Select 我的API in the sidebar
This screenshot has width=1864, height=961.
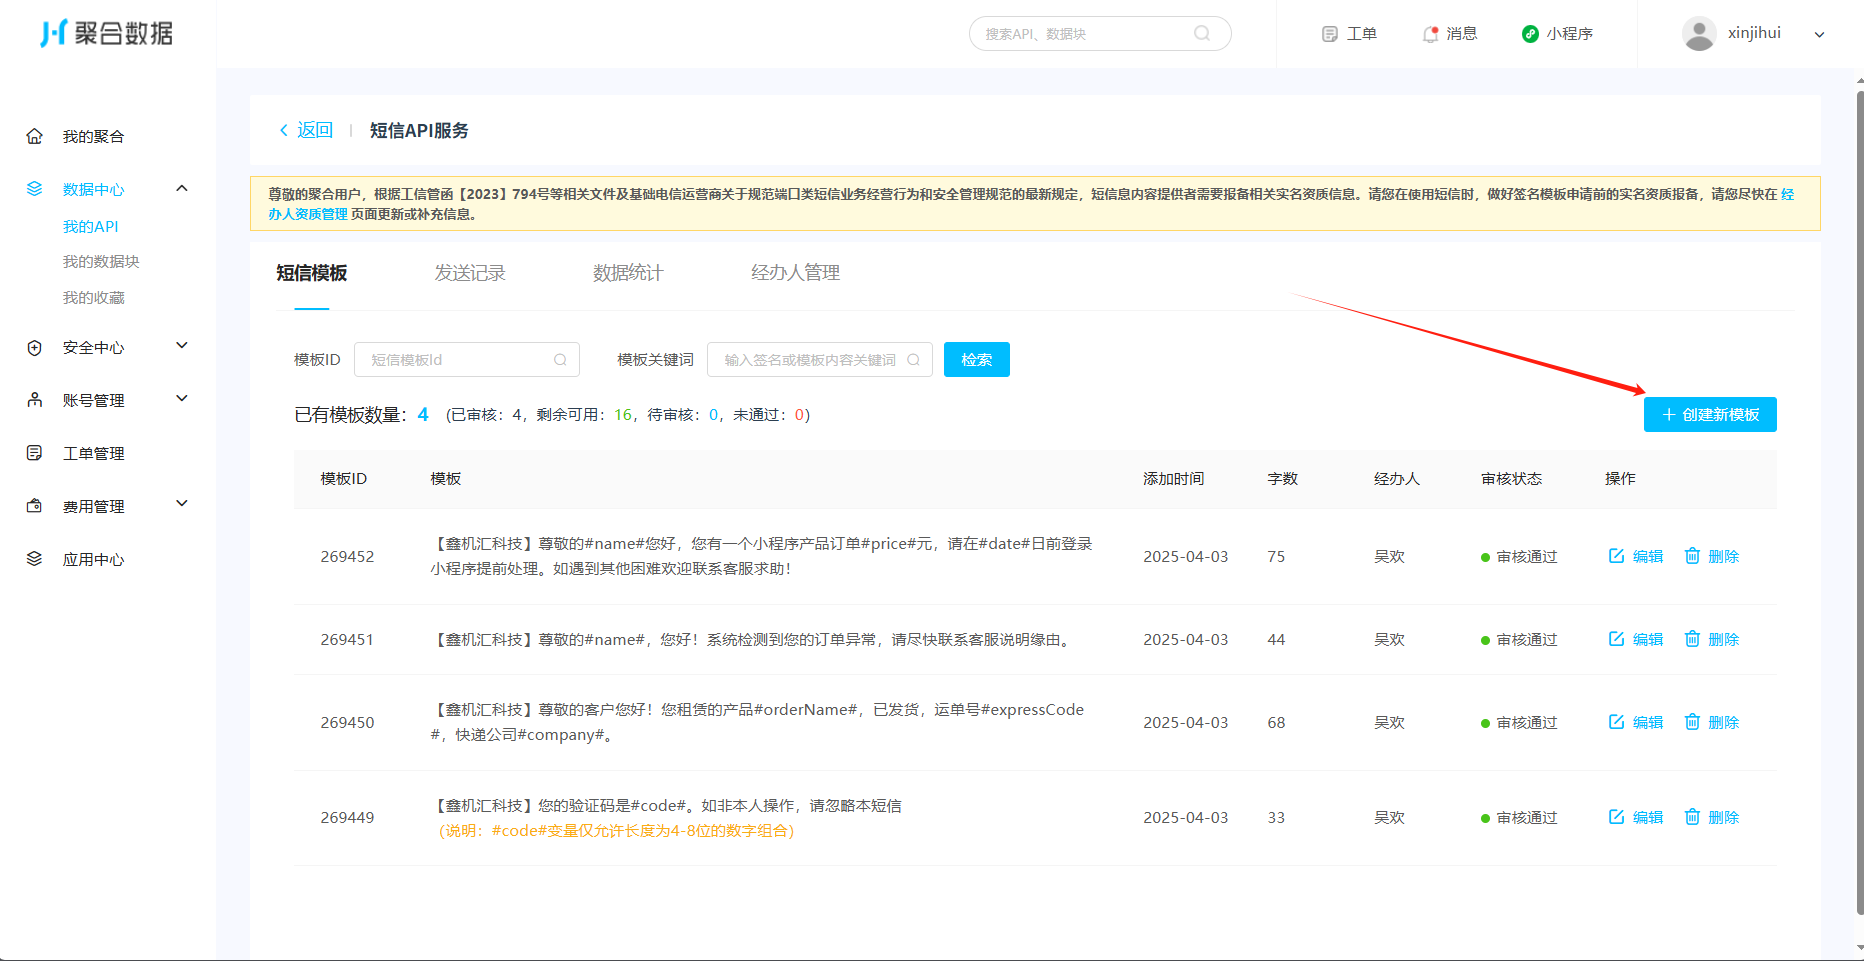(x=91, y=226)
